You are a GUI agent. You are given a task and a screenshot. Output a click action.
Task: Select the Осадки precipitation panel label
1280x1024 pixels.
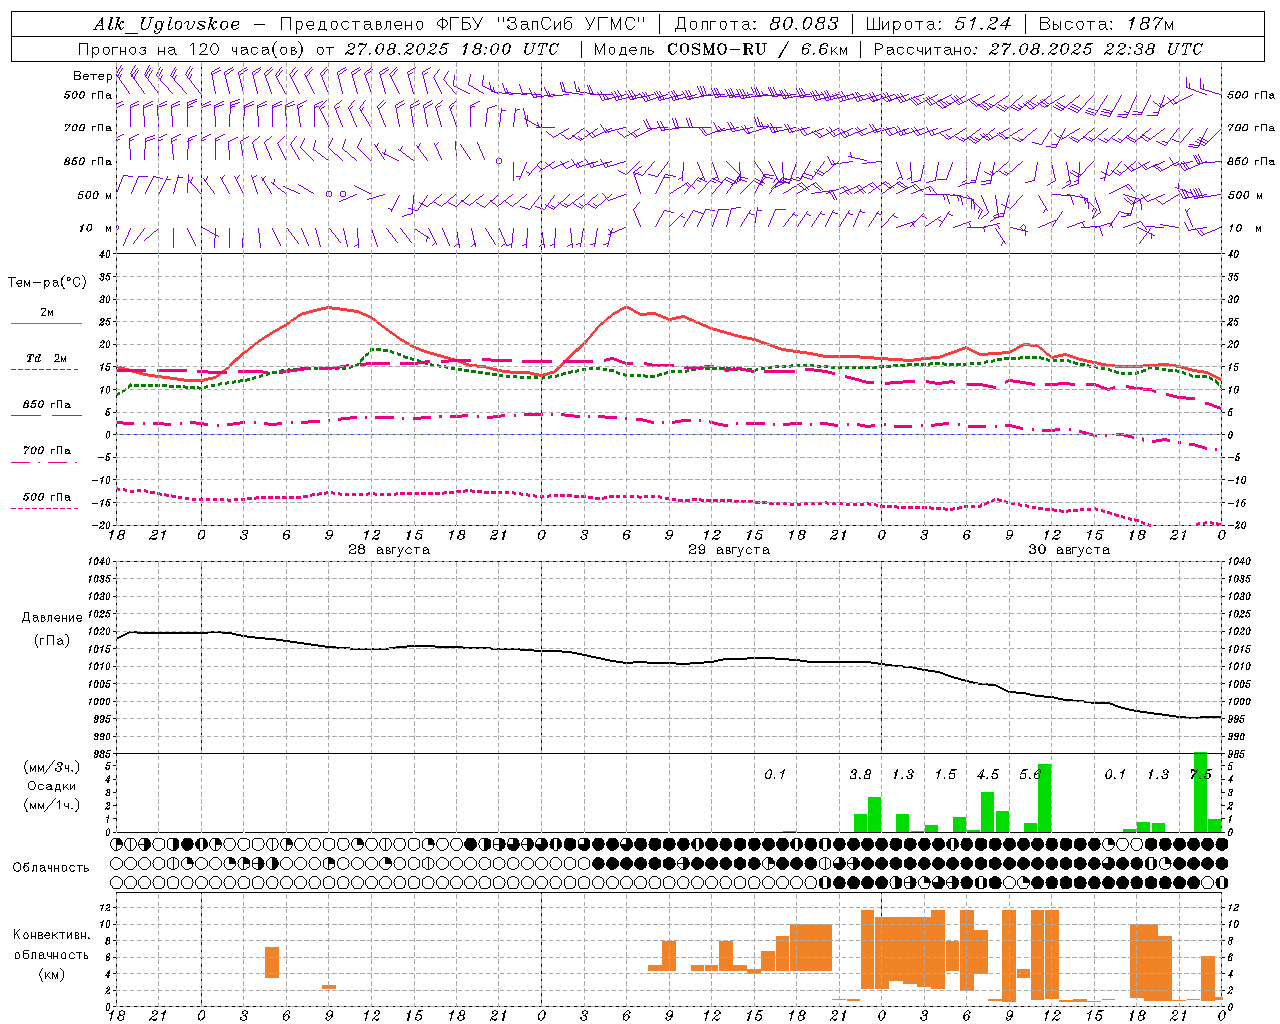click(52, 786)
